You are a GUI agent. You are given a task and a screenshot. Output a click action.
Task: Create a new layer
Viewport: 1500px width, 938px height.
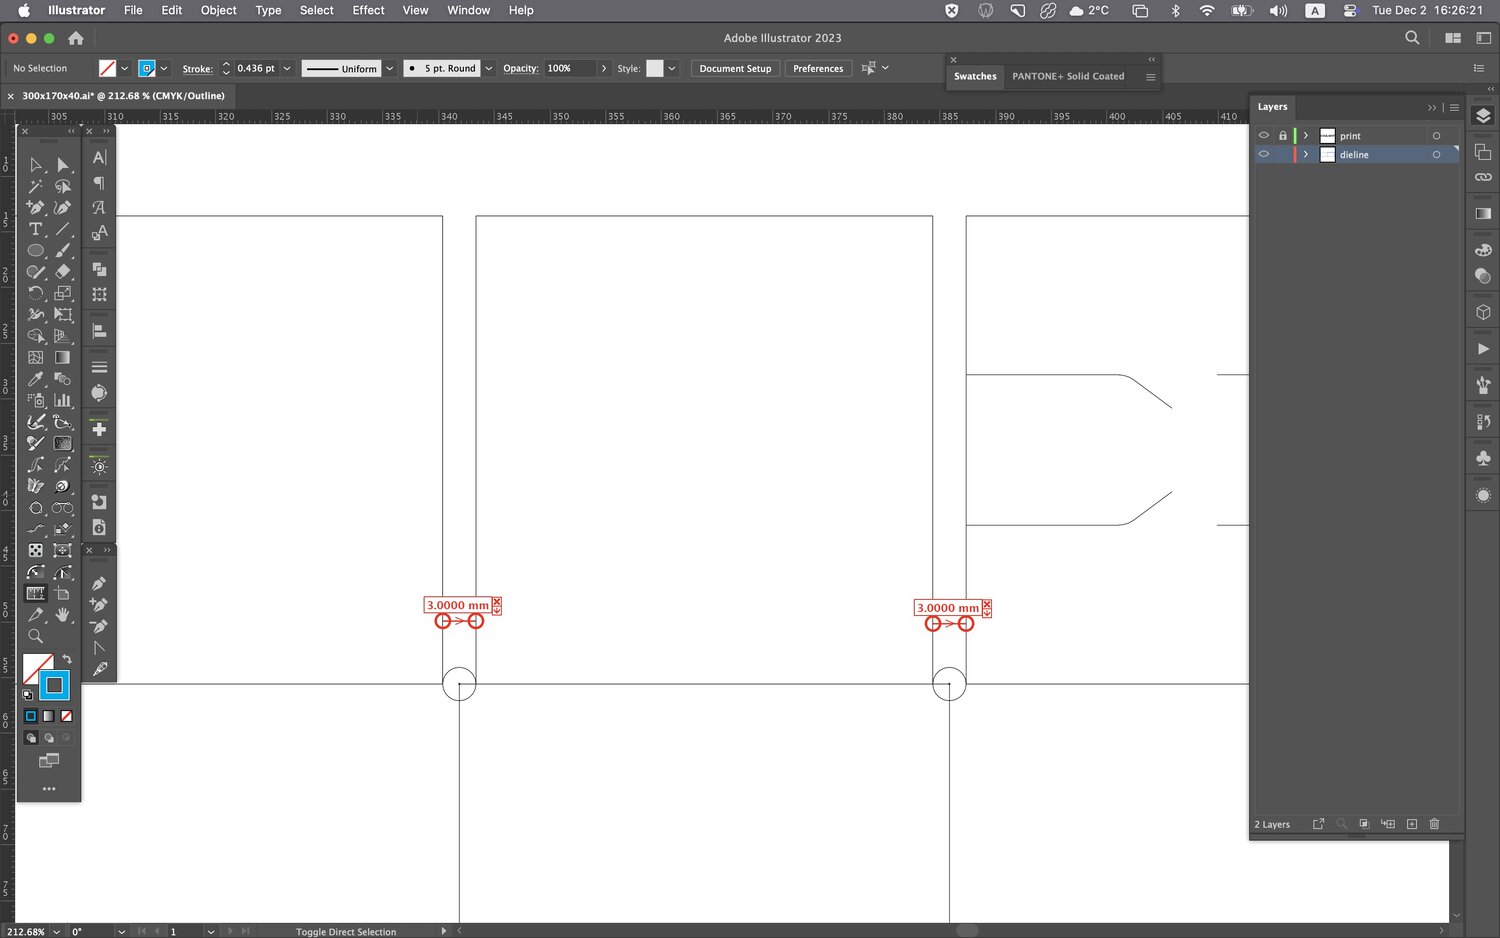[1411, 824]
